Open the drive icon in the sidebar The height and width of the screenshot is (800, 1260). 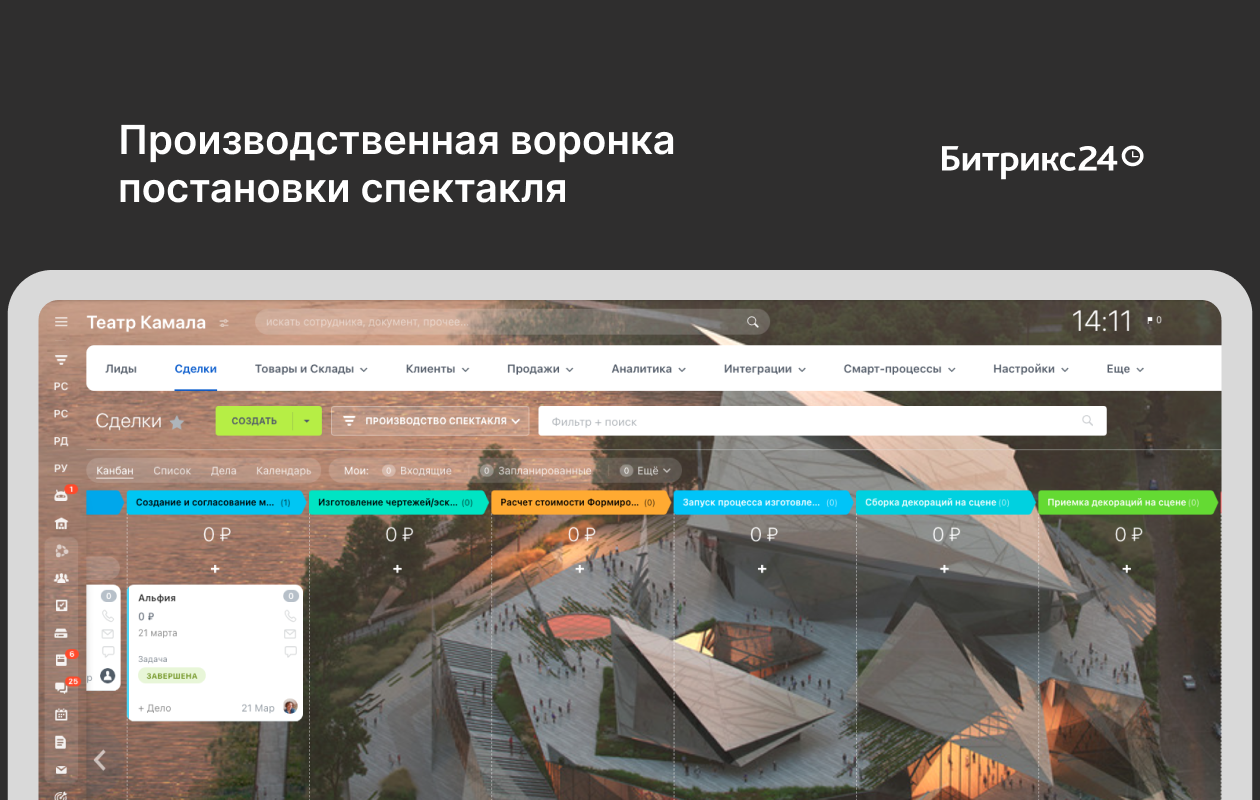coord(61,633)
